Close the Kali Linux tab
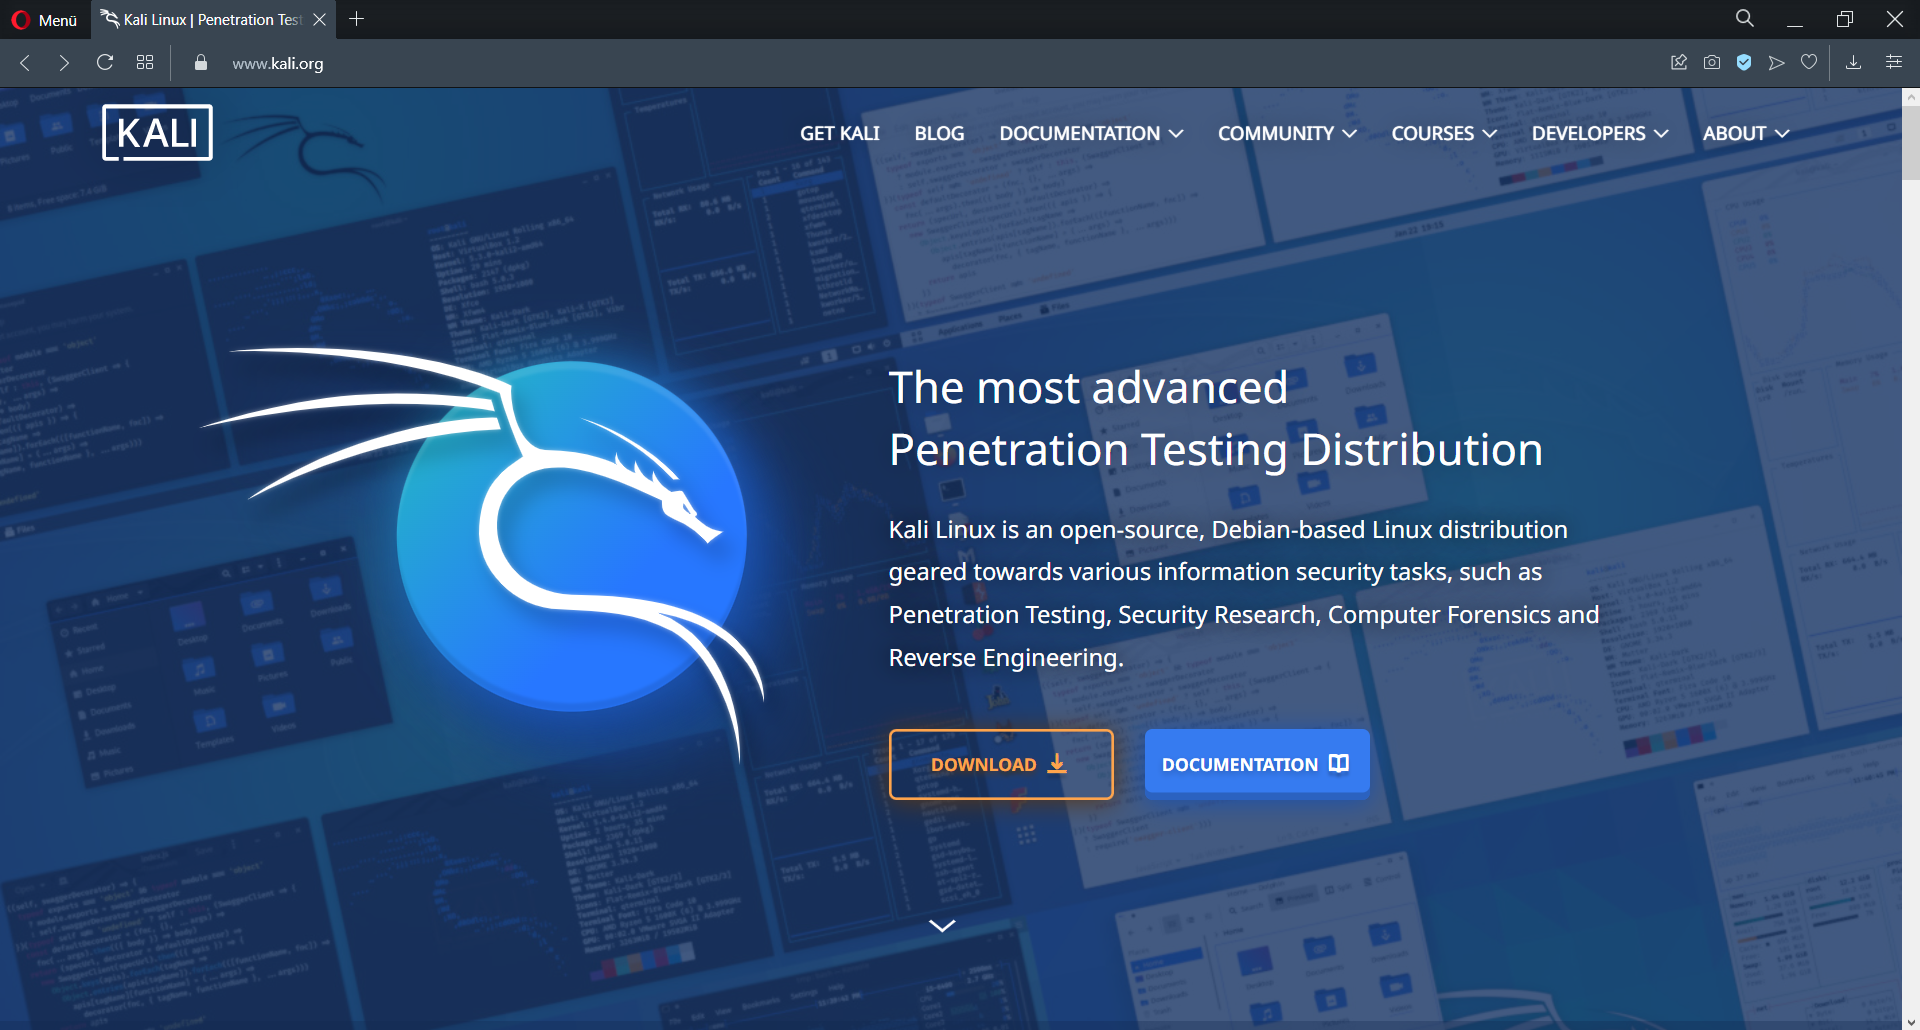 319,19
